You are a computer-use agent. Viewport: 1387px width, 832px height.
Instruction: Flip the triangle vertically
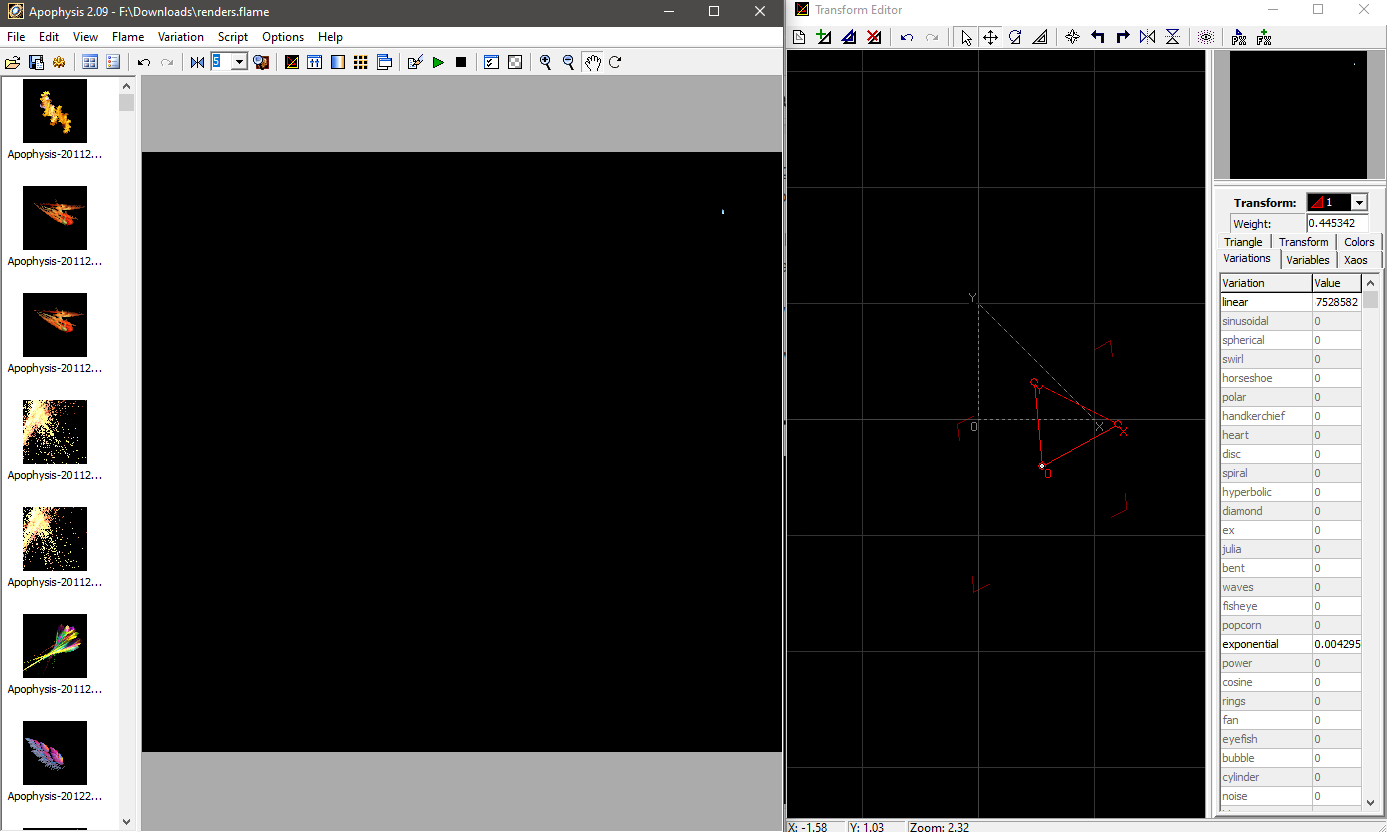tap(1172, 37)
